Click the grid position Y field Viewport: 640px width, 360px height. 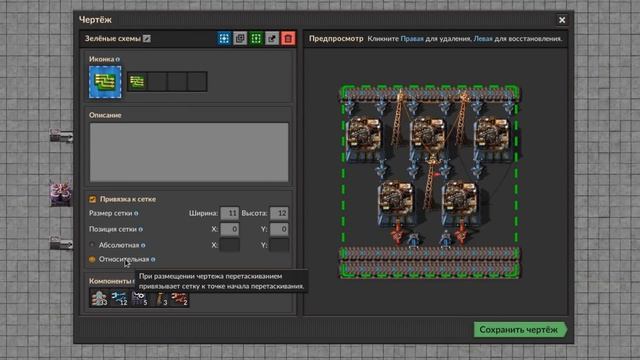click(279, 229)
